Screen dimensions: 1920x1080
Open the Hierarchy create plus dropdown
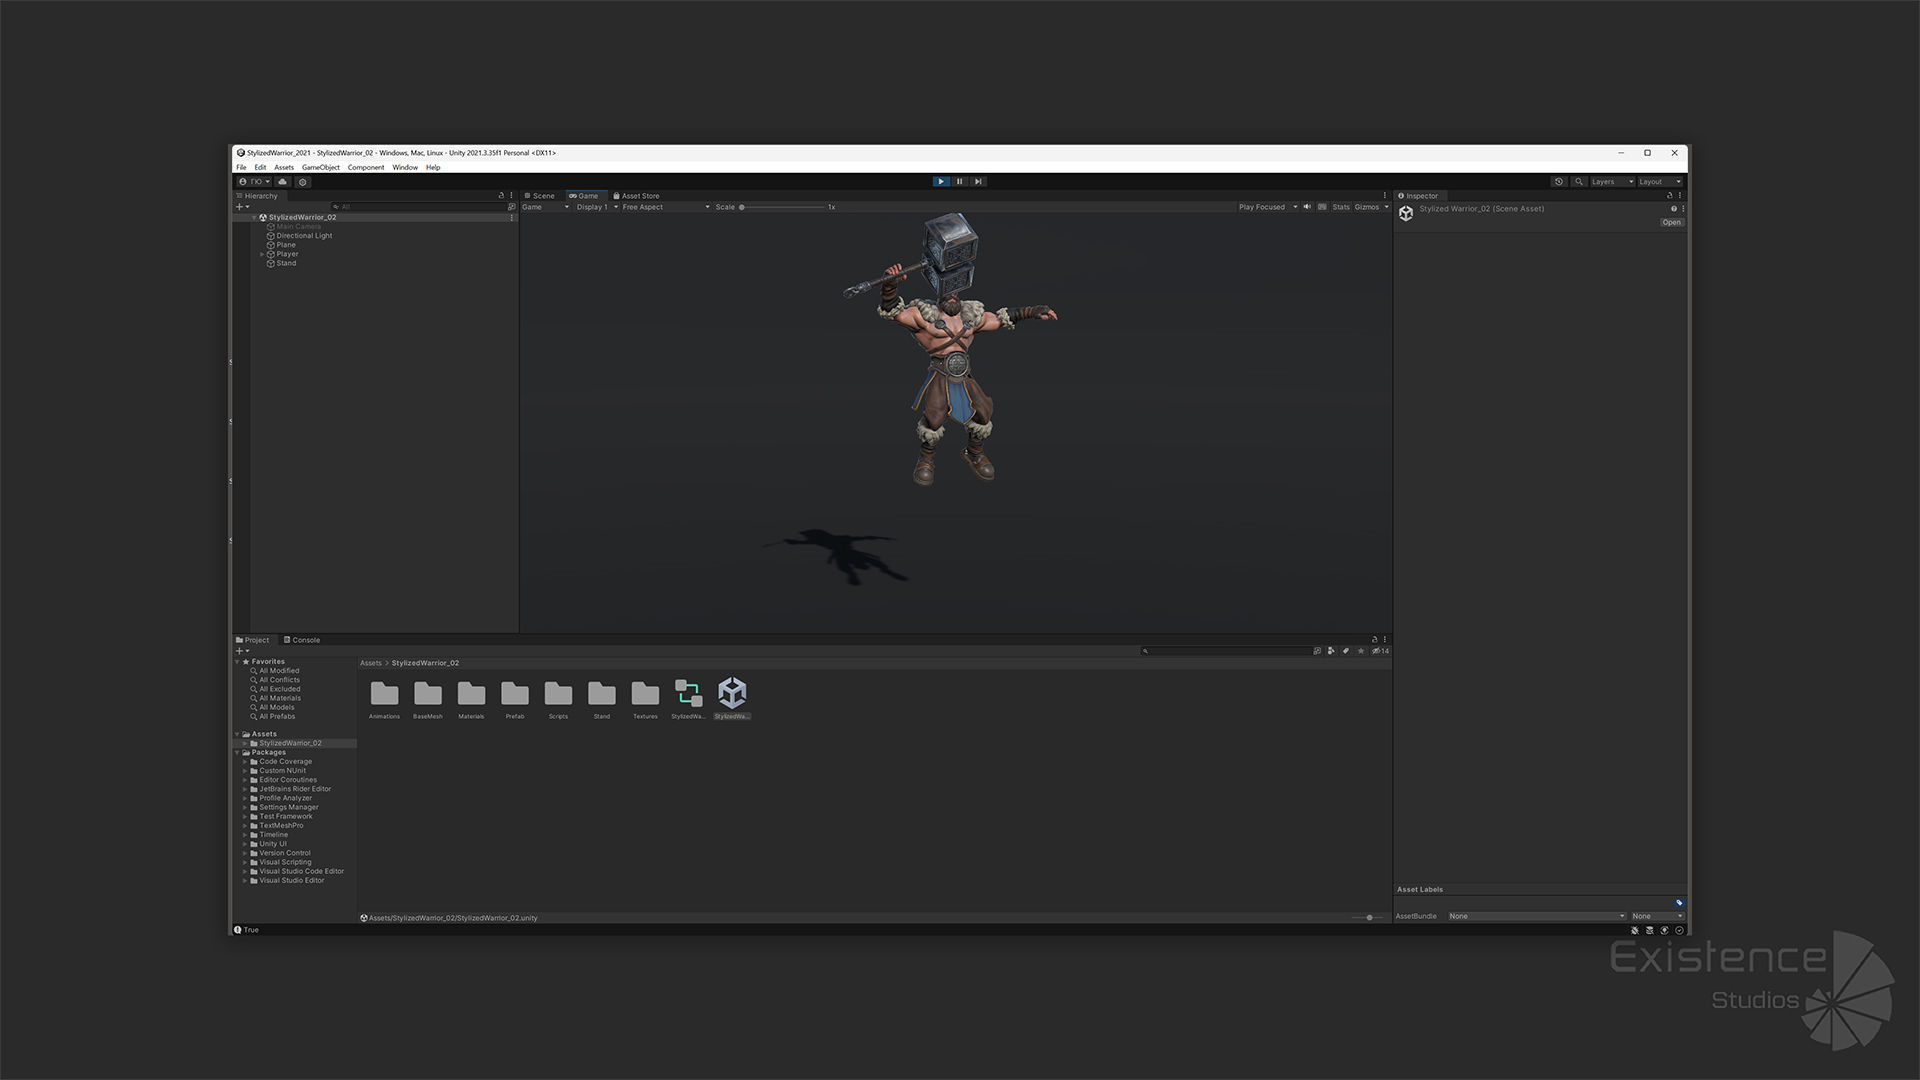(x=242, y=207)
